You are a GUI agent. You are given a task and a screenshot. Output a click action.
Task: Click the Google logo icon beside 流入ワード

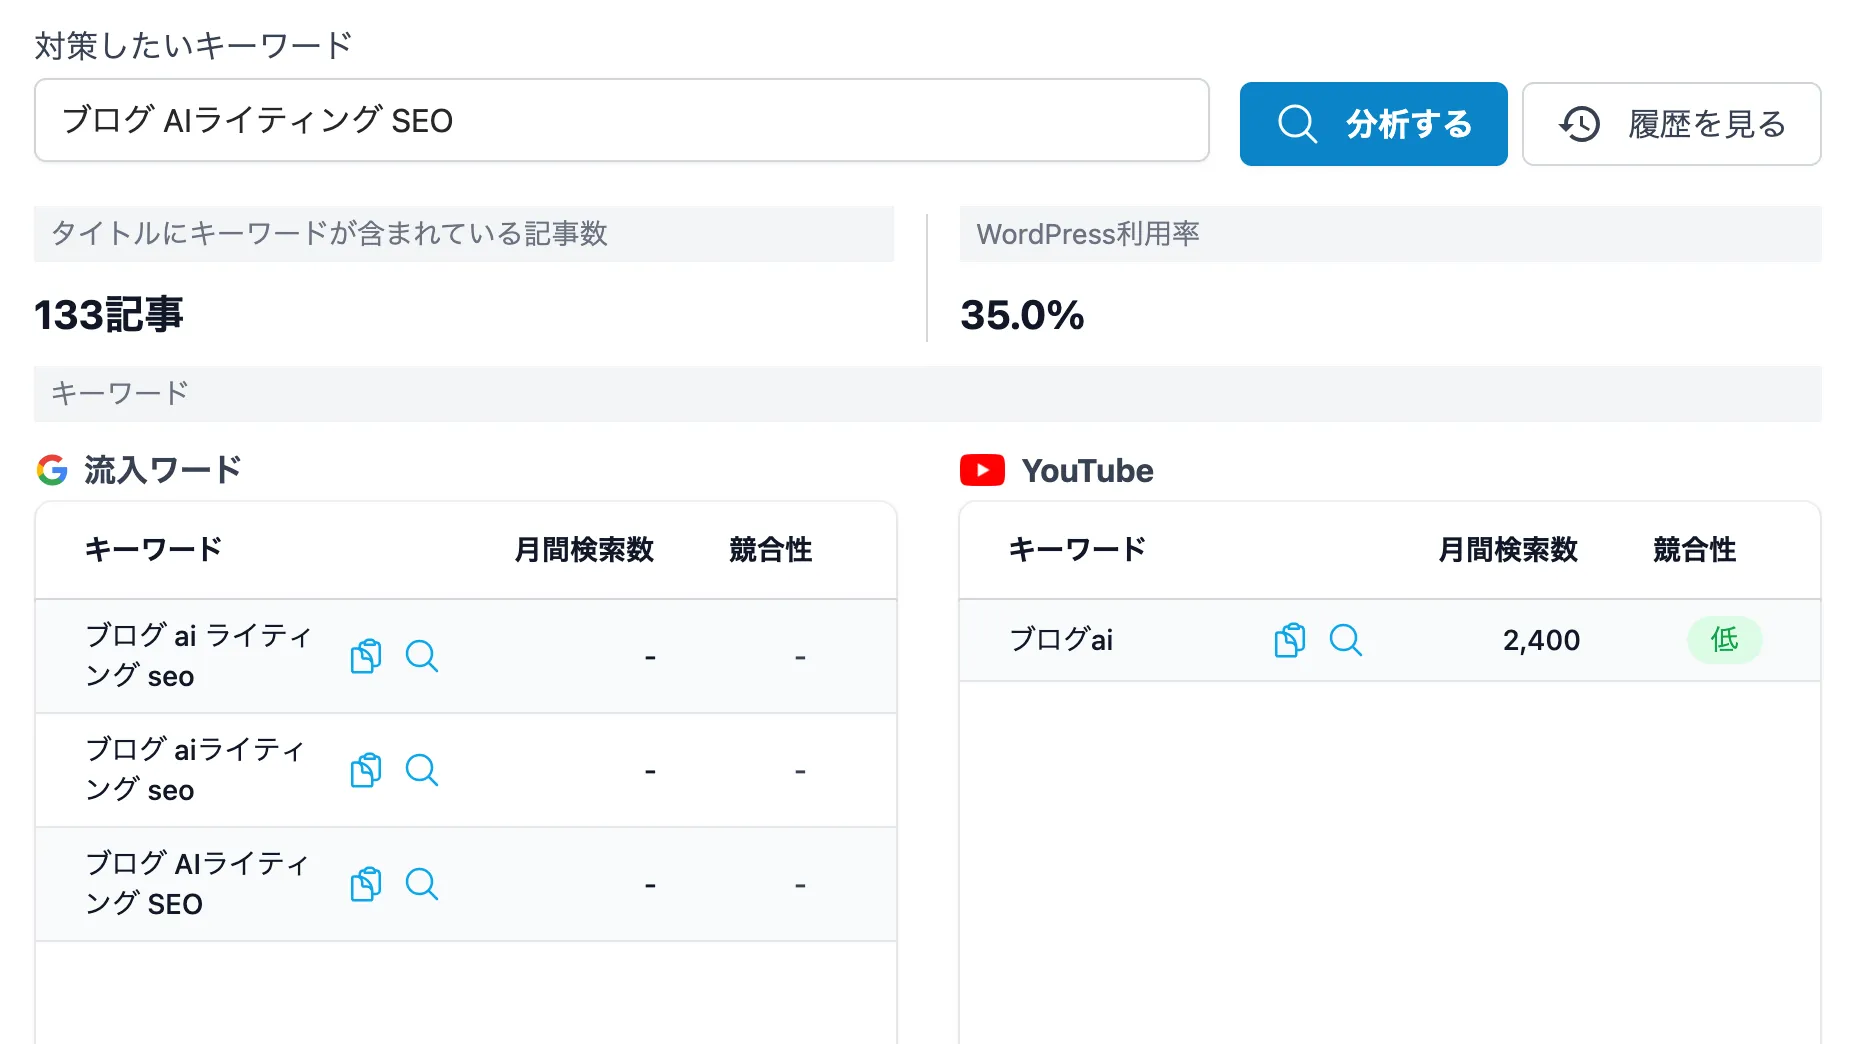(52, 470)
